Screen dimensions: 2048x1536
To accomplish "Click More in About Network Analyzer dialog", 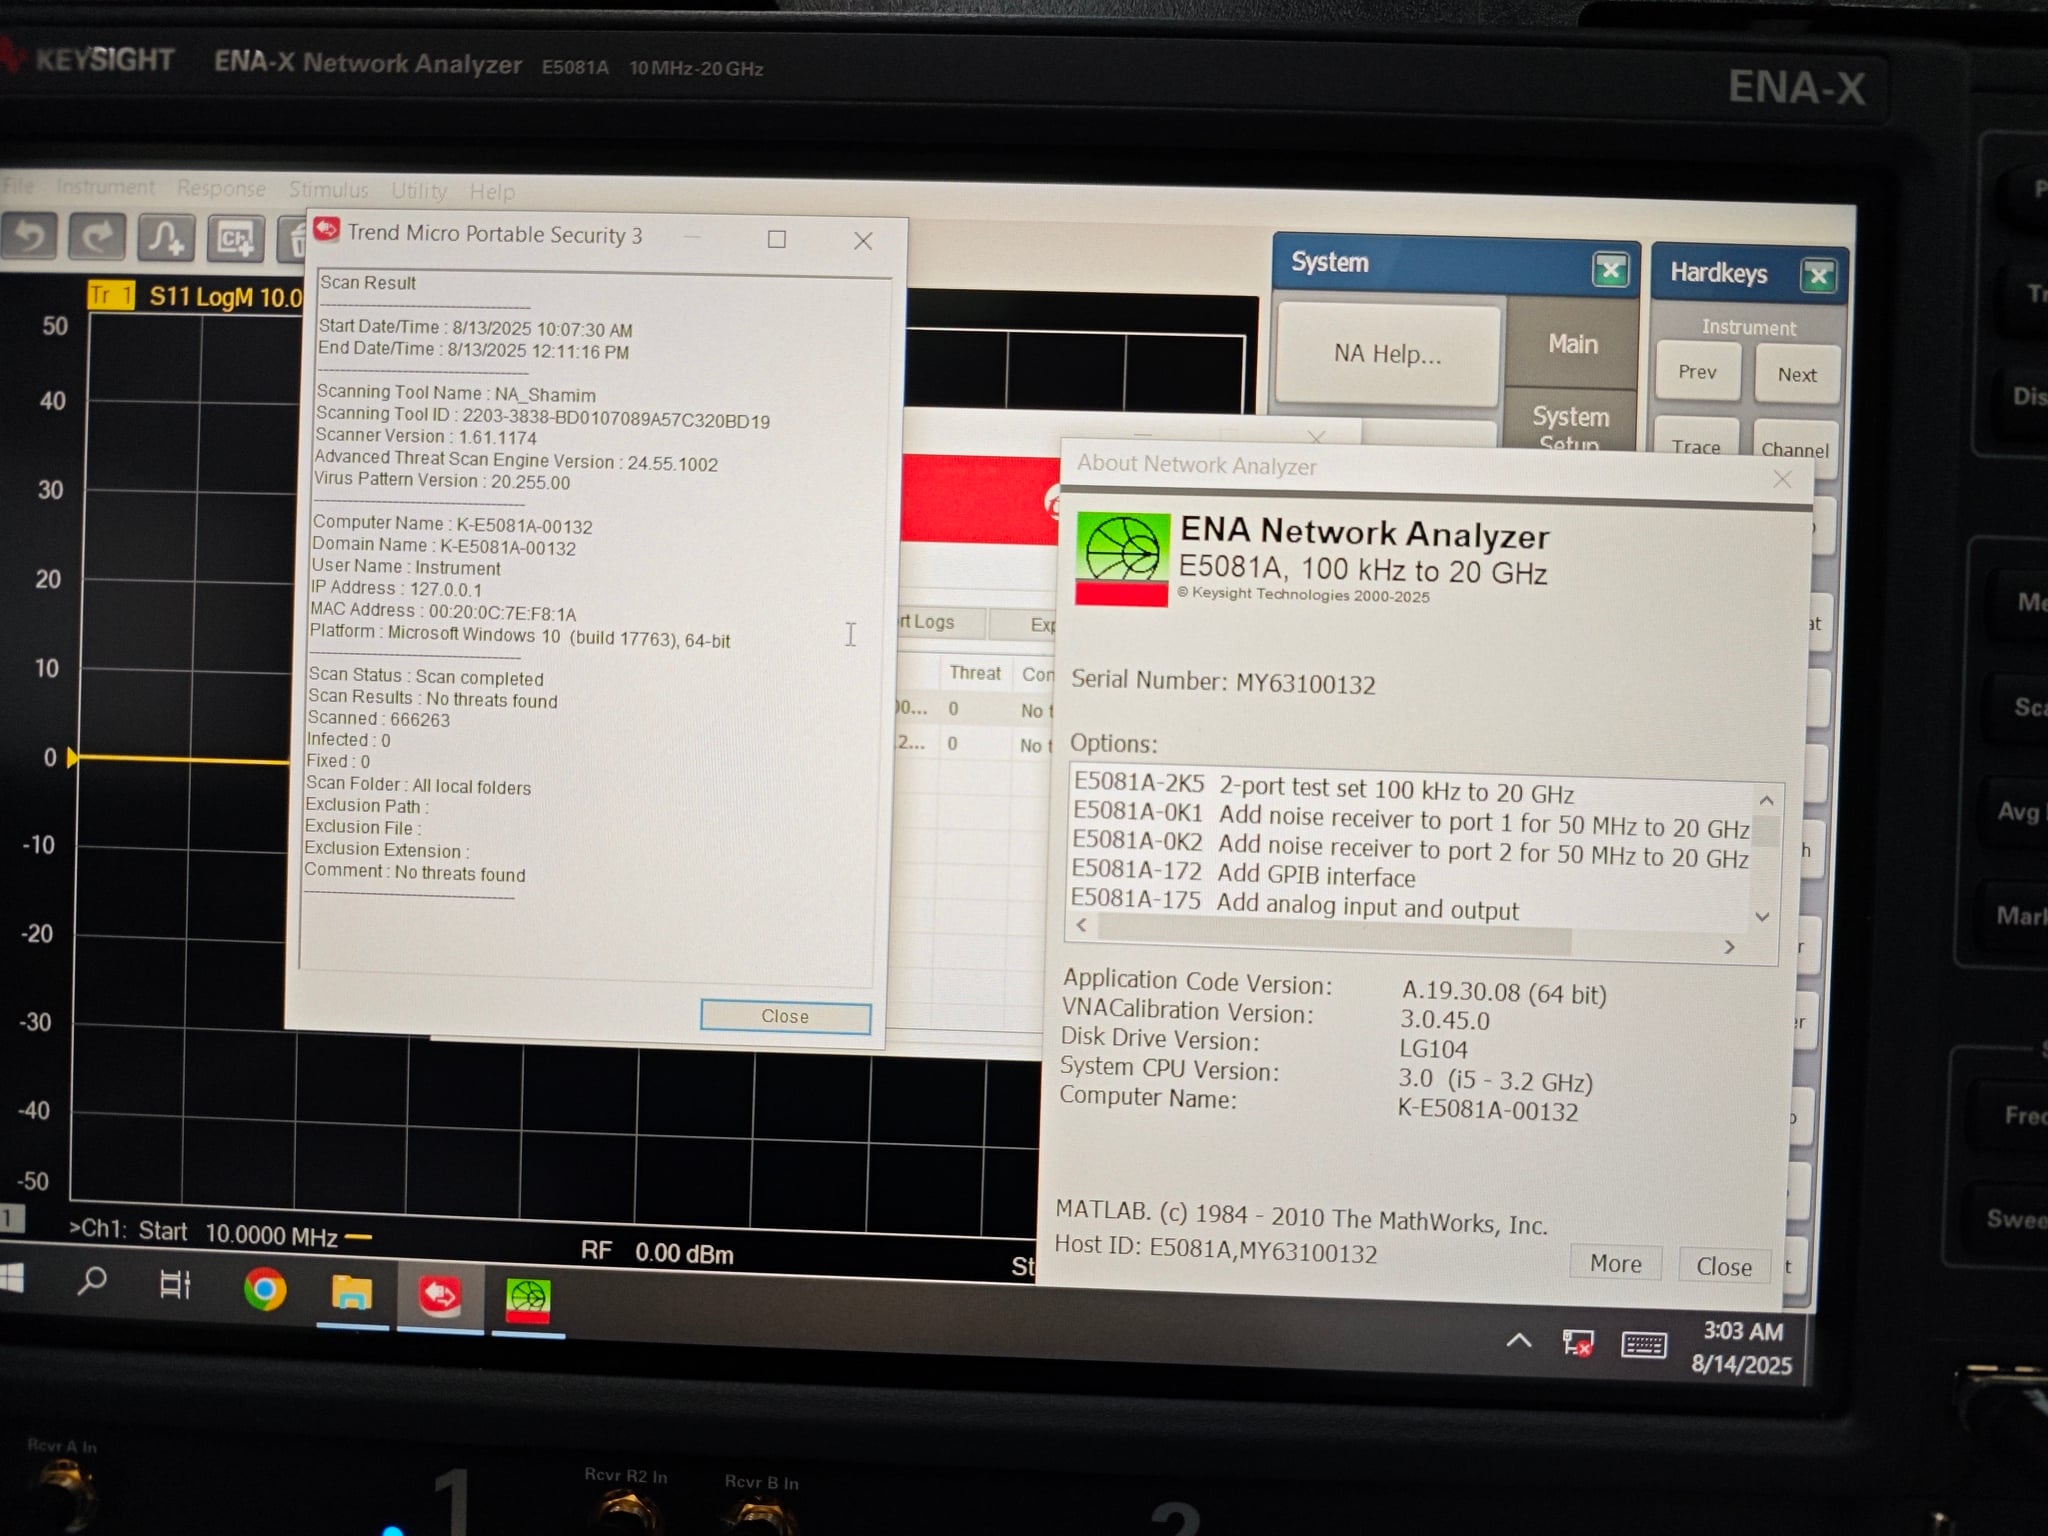I will [1615, 1263].
